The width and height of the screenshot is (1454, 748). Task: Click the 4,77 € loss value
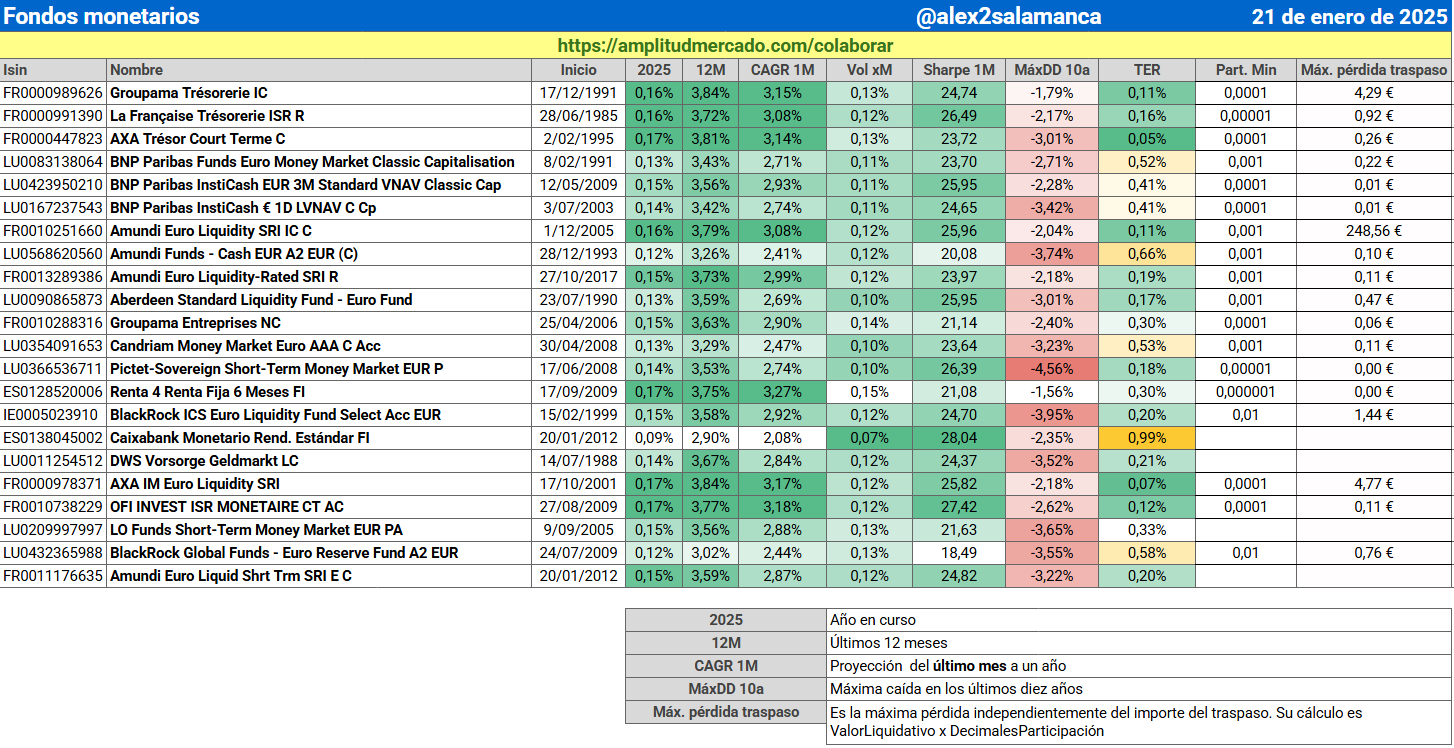pyautogui.click(x=1374, y=484)
